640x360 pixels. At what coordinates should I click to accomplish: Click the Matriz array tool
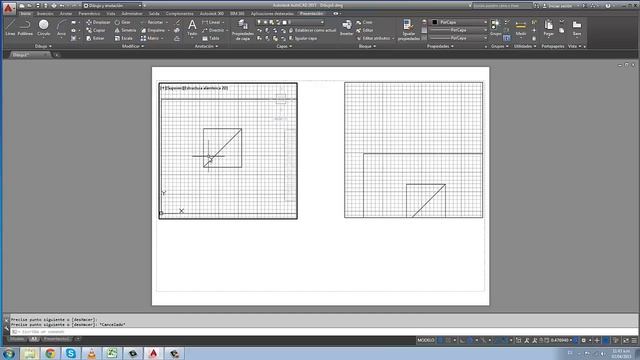click(150, 38)
